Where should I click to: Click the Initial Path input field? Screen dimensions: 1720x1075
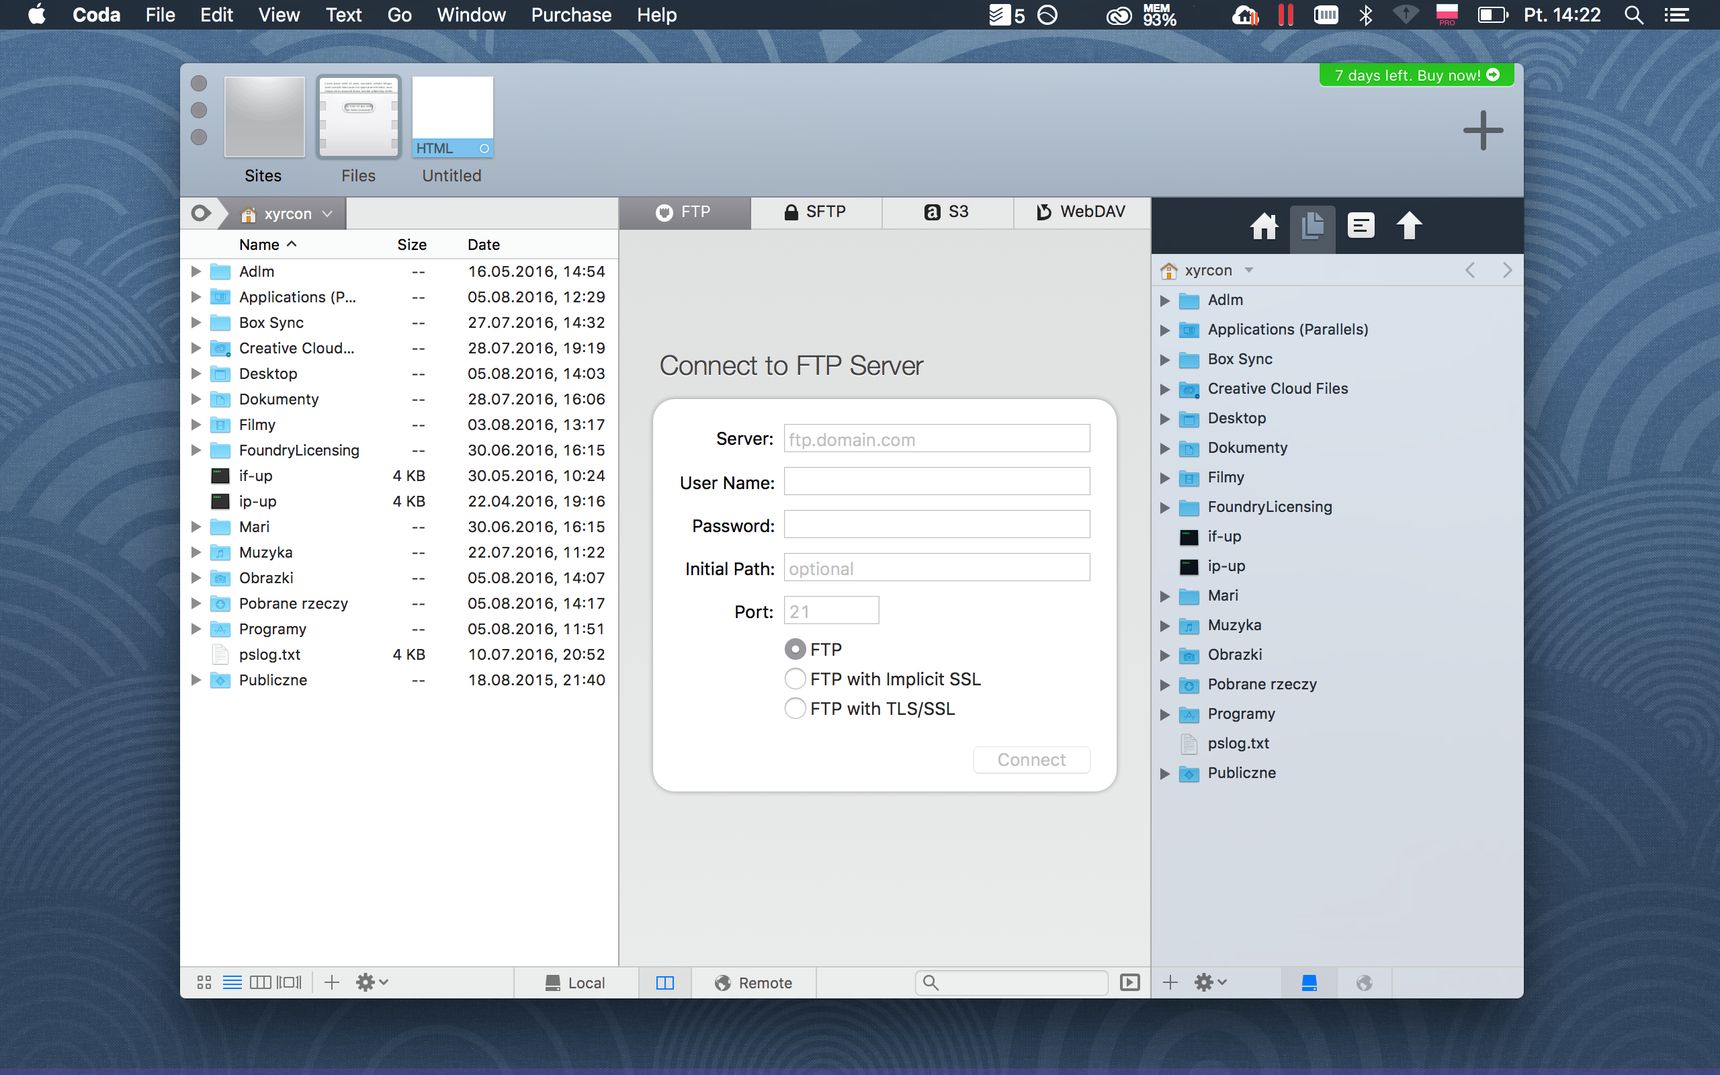[936, 568]
